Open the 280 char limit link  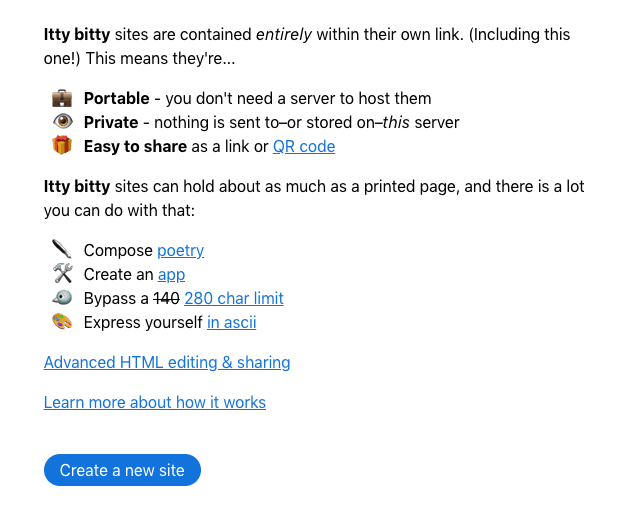point(234,298)
